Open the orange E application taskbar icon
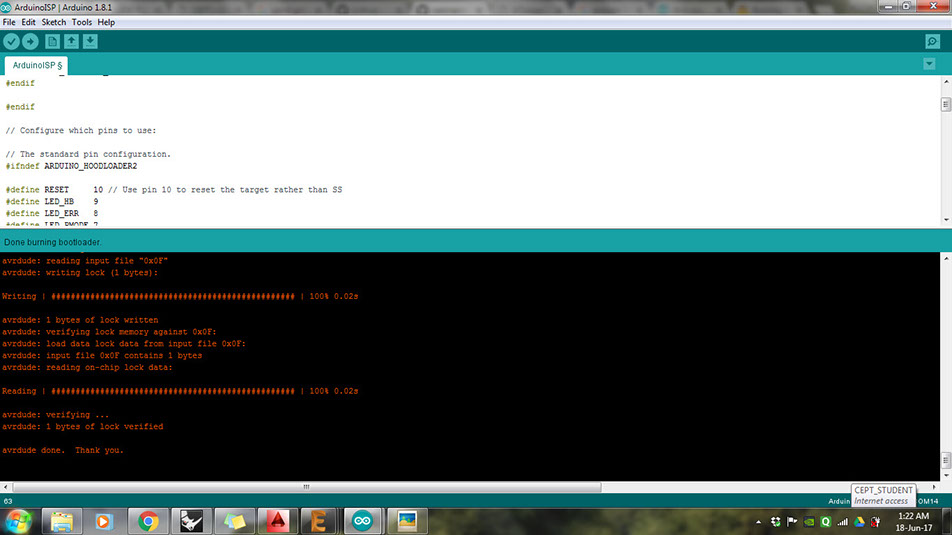This screenshot has width=952, height=535. point(320,521)
